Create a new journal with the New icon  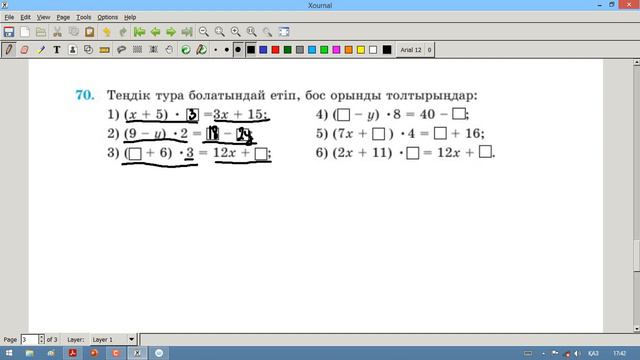coord(25,32)
